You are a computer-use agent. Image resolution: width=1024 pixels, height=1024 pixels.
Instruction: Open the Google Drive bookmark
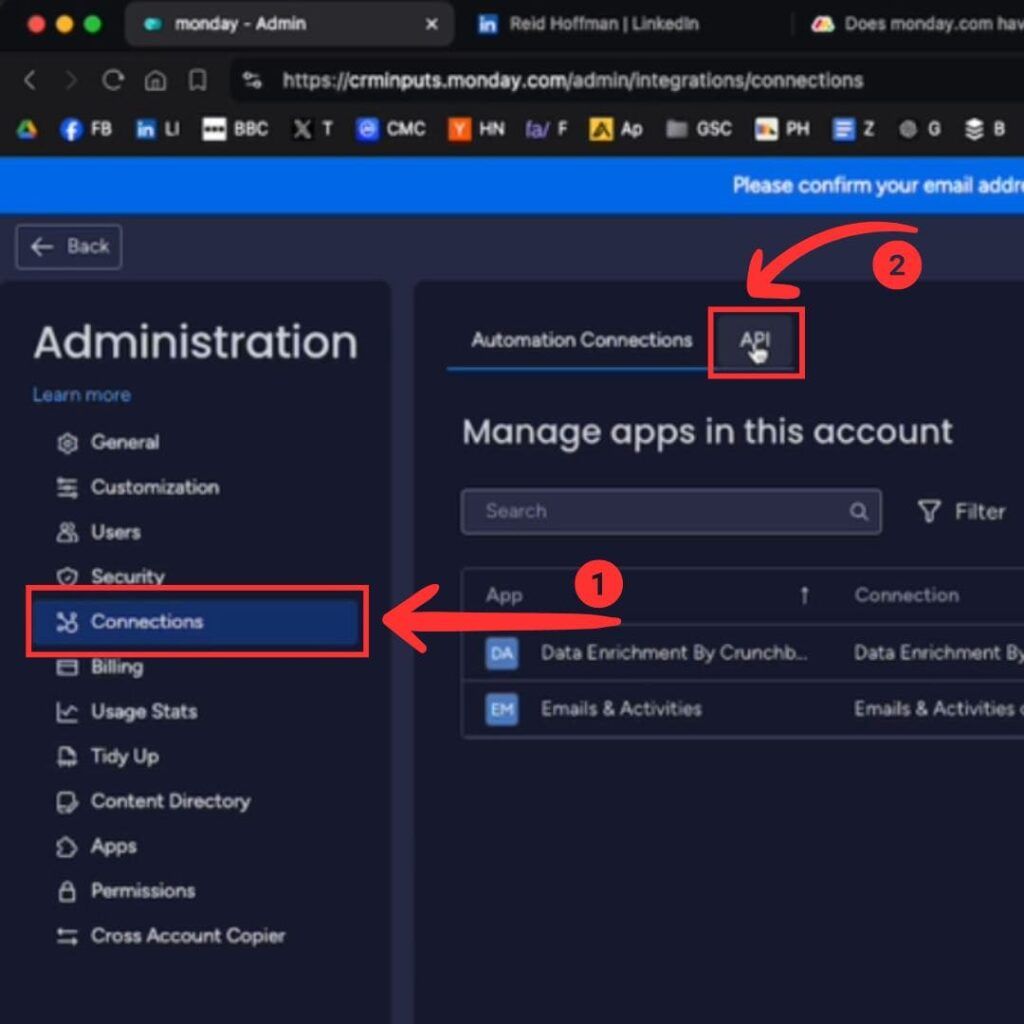click(27, 129)
